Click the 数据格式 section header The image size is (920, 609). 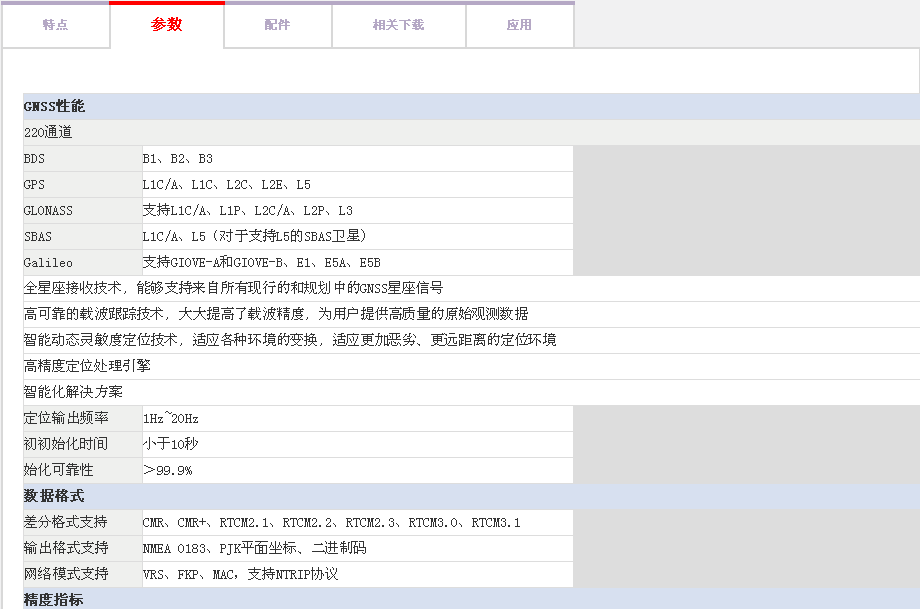click(x=54, y=496)
